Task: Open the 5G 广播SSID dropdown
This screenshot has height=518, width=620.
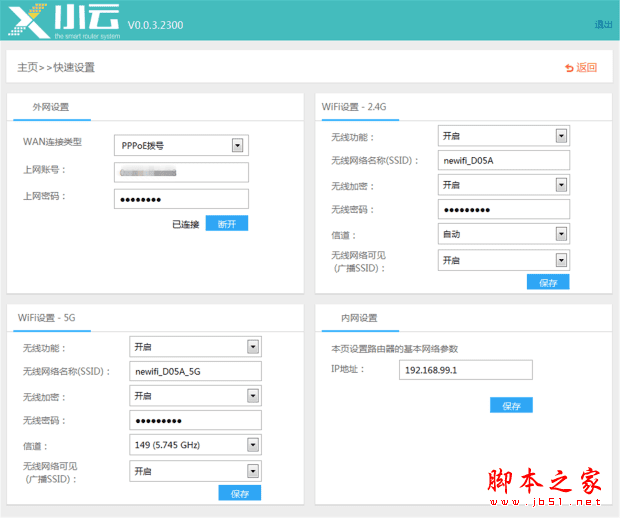Action: (195, 471)
